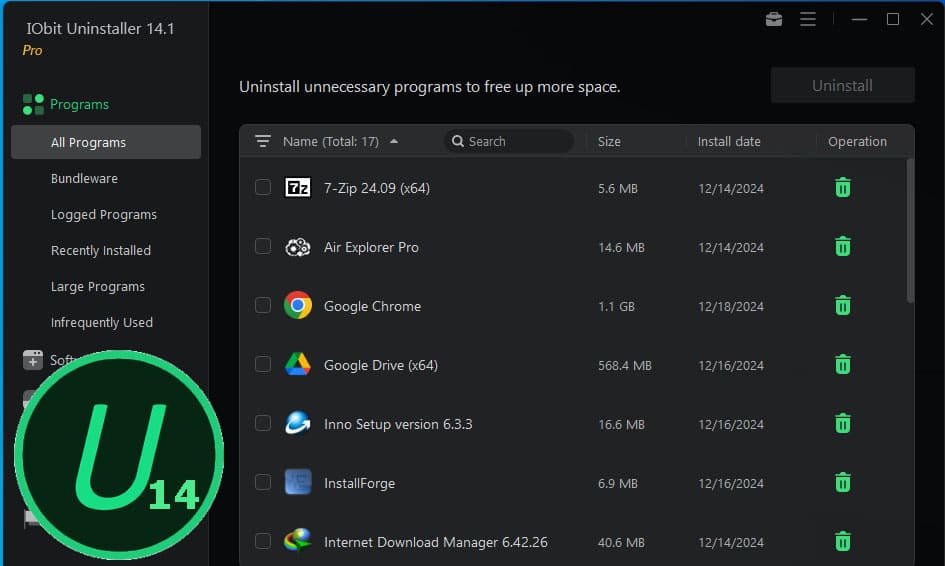Click the Air Explorer Pro program icon

pos(298,247)
